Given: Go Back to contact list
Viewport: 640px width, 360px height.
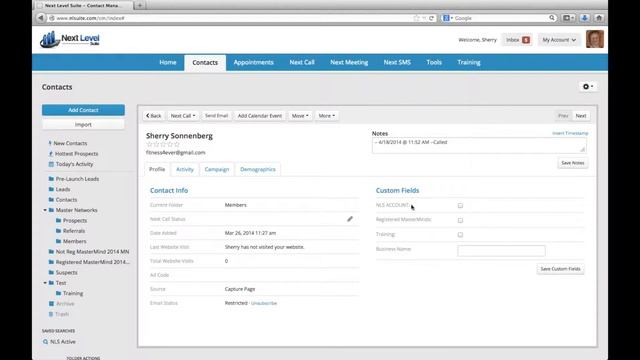Looking at the screenshot, I should (x=153, y=116).
